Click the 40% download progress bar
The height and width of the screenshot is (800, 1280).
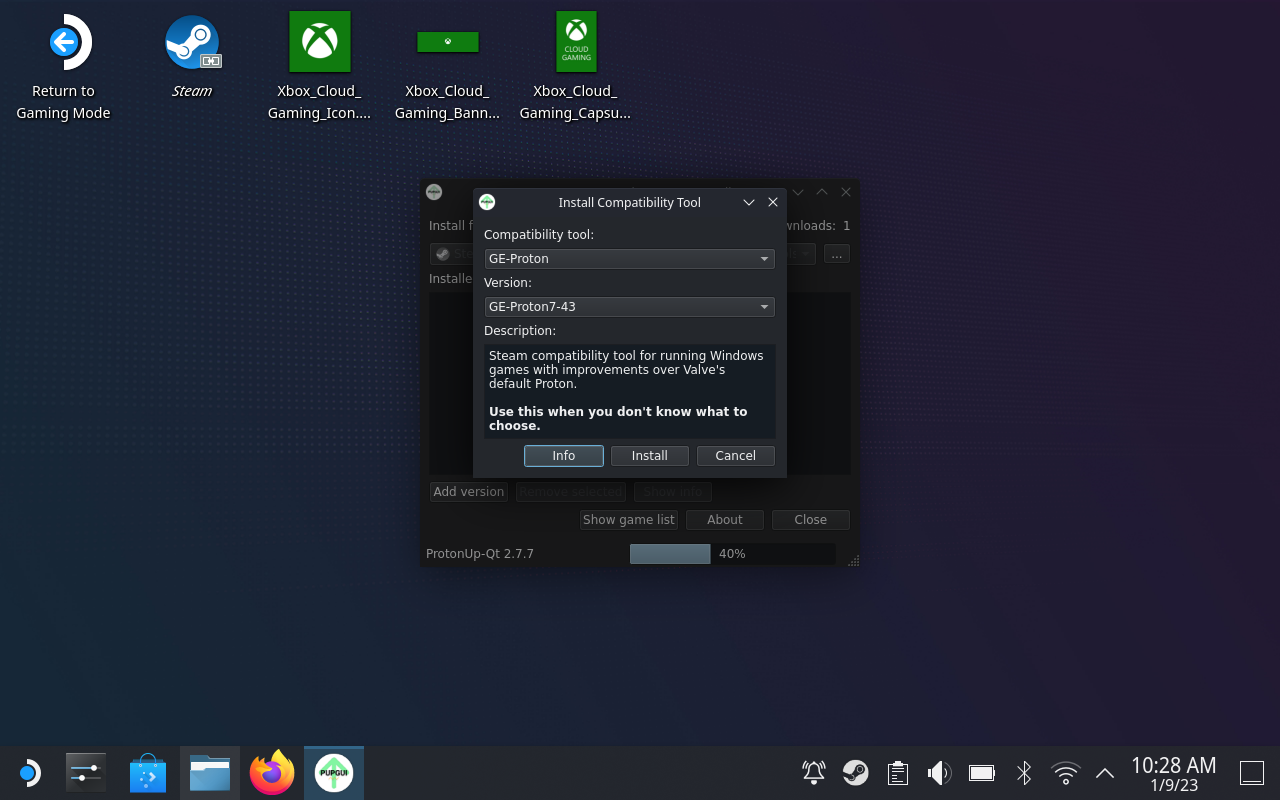[x=732, y=553]
